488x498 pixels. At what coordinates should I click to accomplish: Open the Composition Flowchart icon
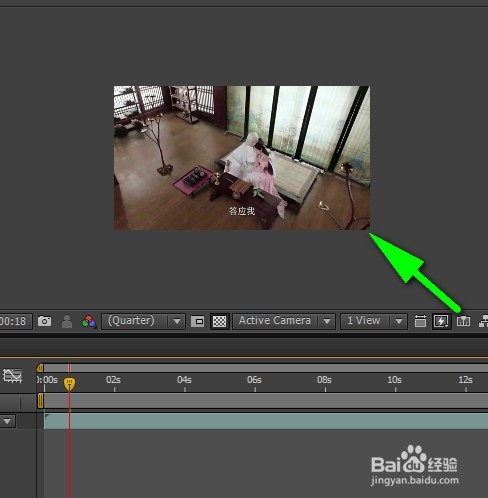[483, 321]
